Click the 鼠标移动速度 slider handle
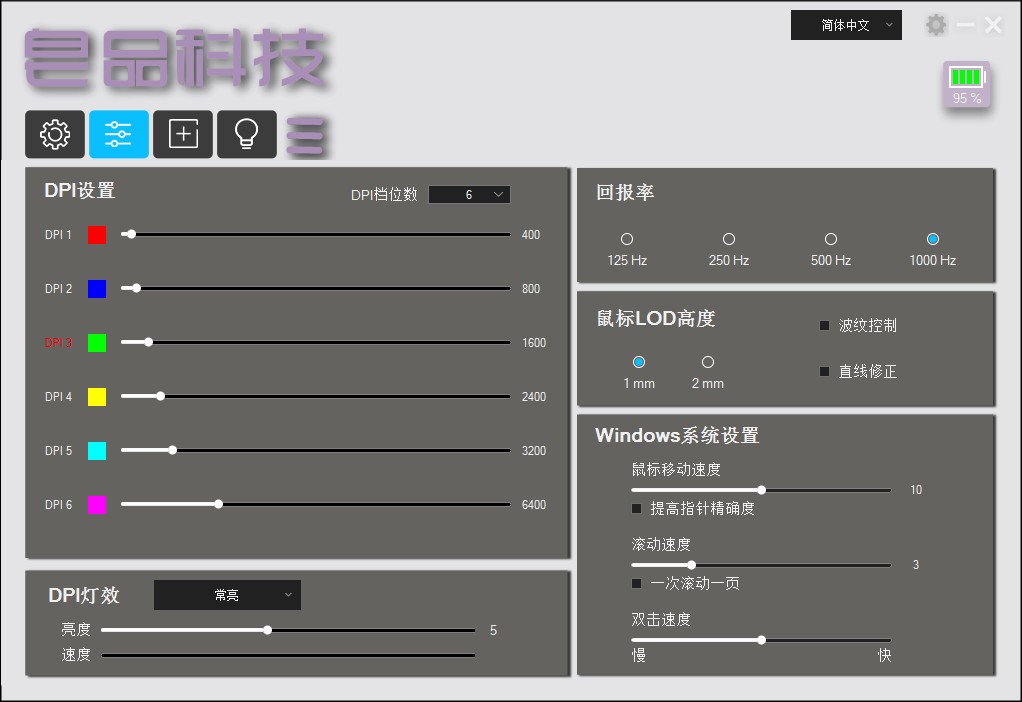 [761, 490]
